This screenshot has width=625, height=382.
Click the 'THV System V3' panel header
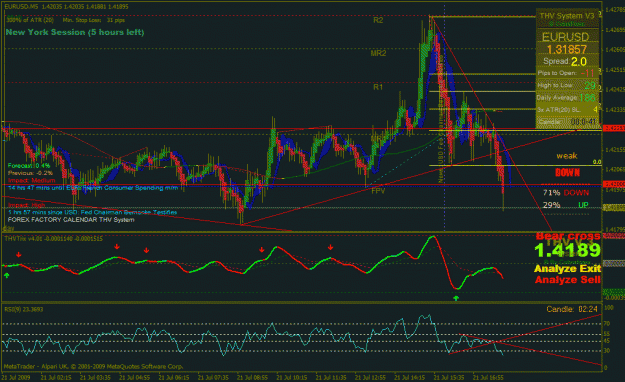[x=567, y=16]
